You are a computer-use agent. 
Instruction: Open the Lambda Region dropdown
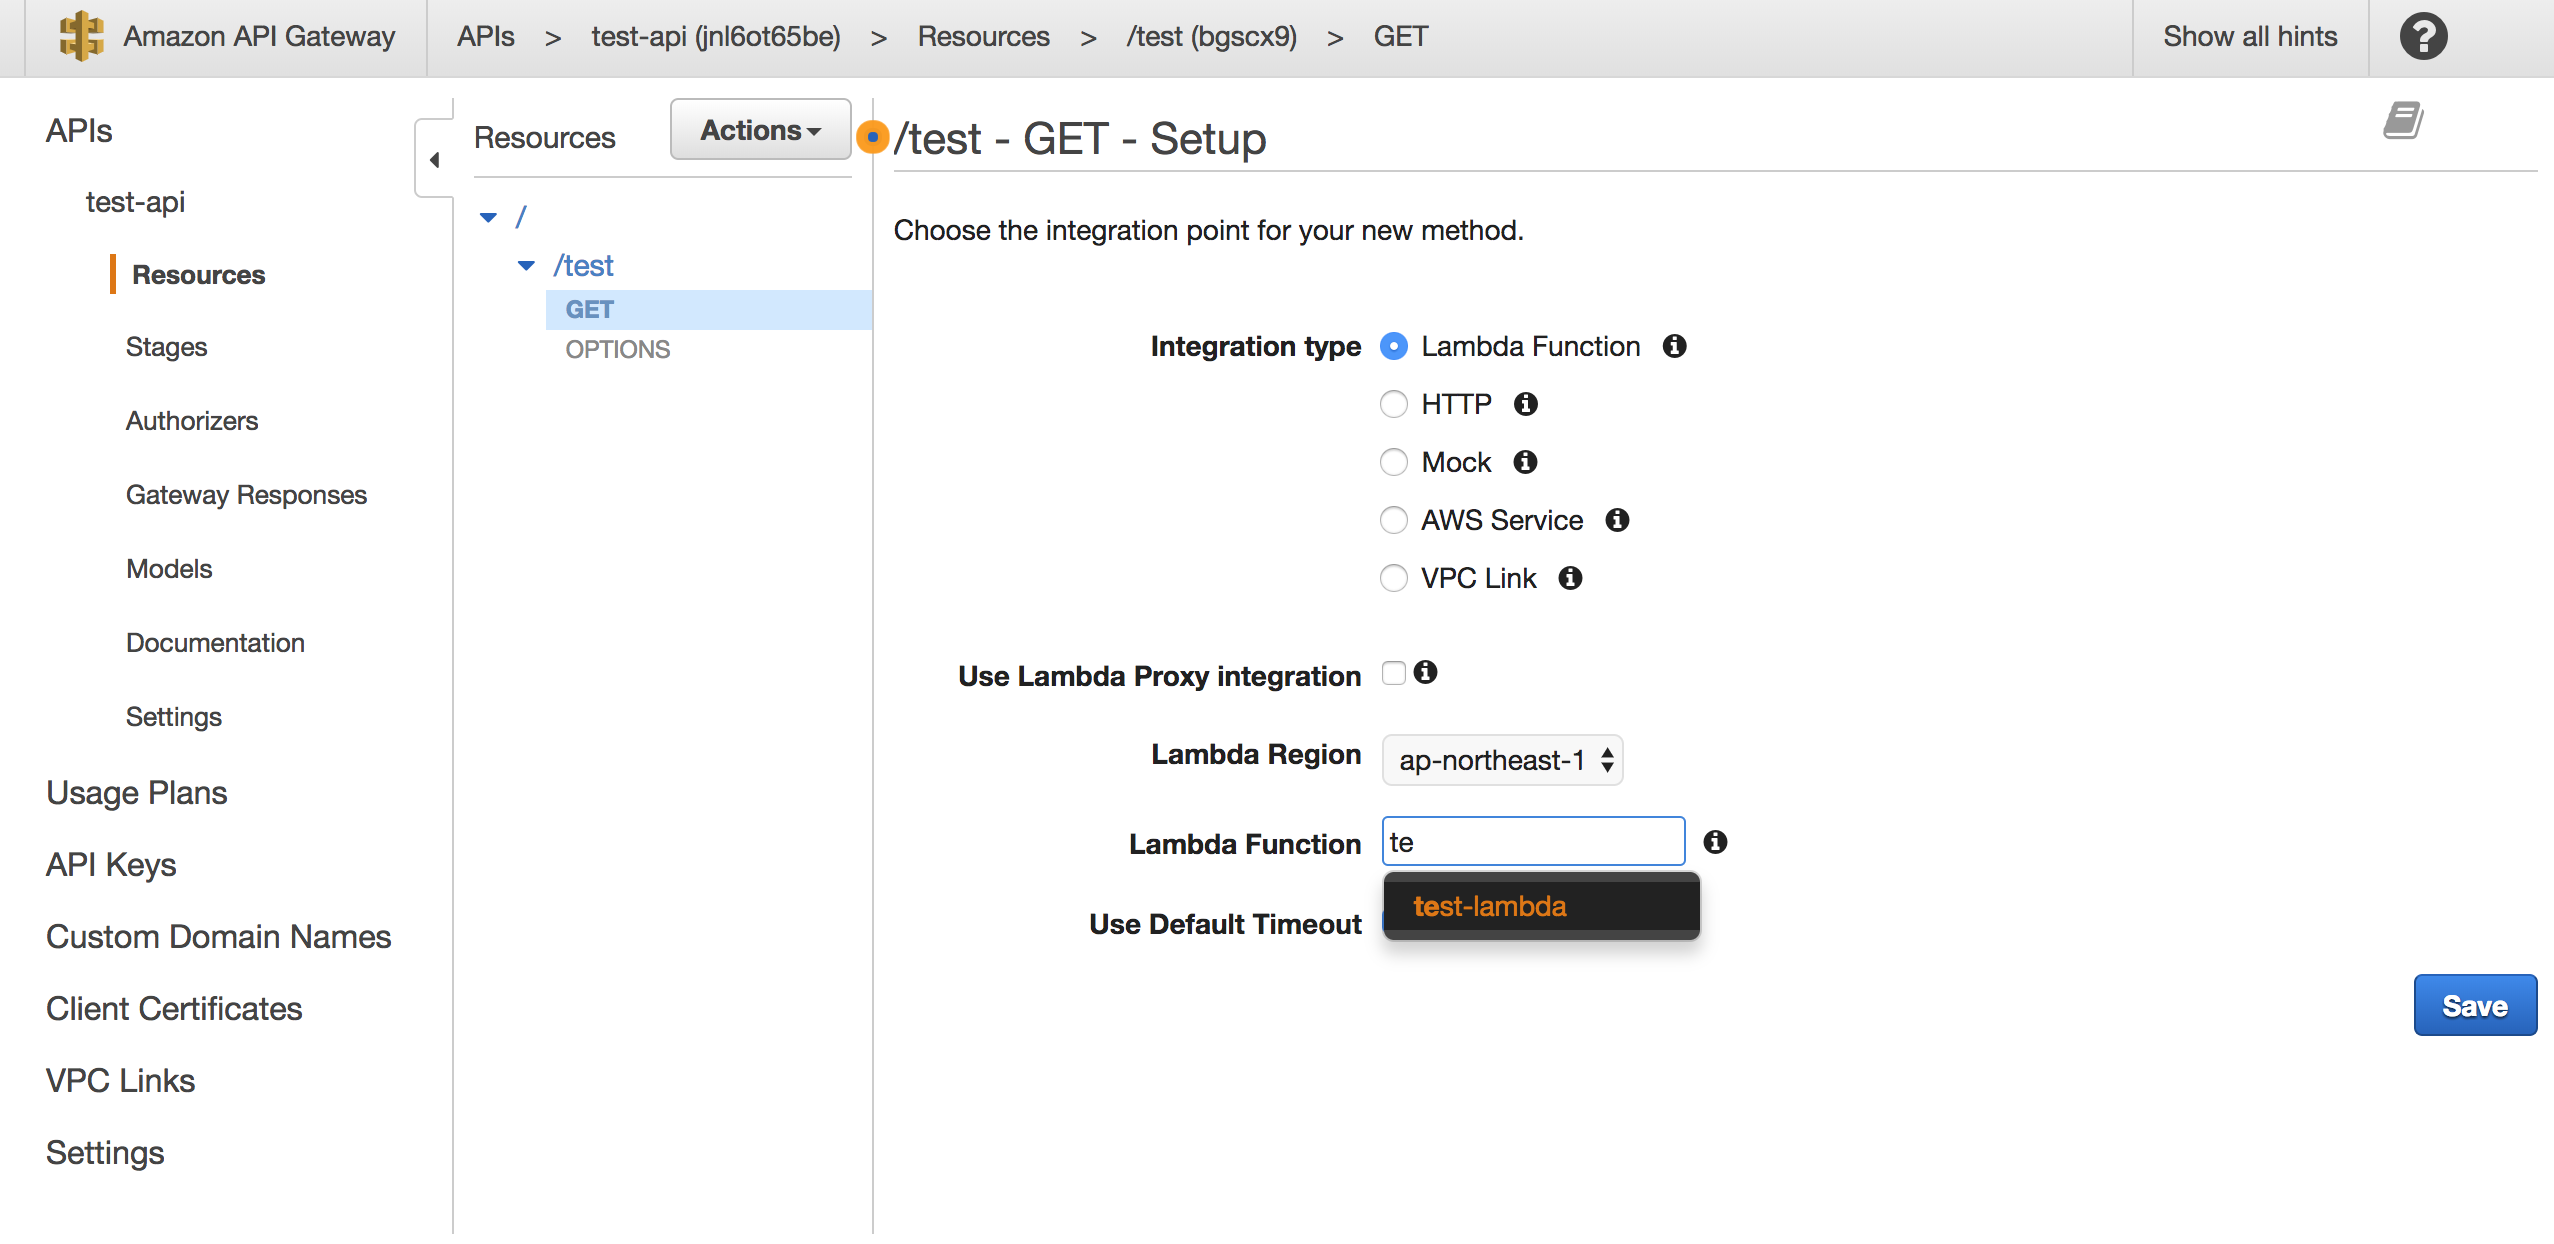(x=1501, y=760)
